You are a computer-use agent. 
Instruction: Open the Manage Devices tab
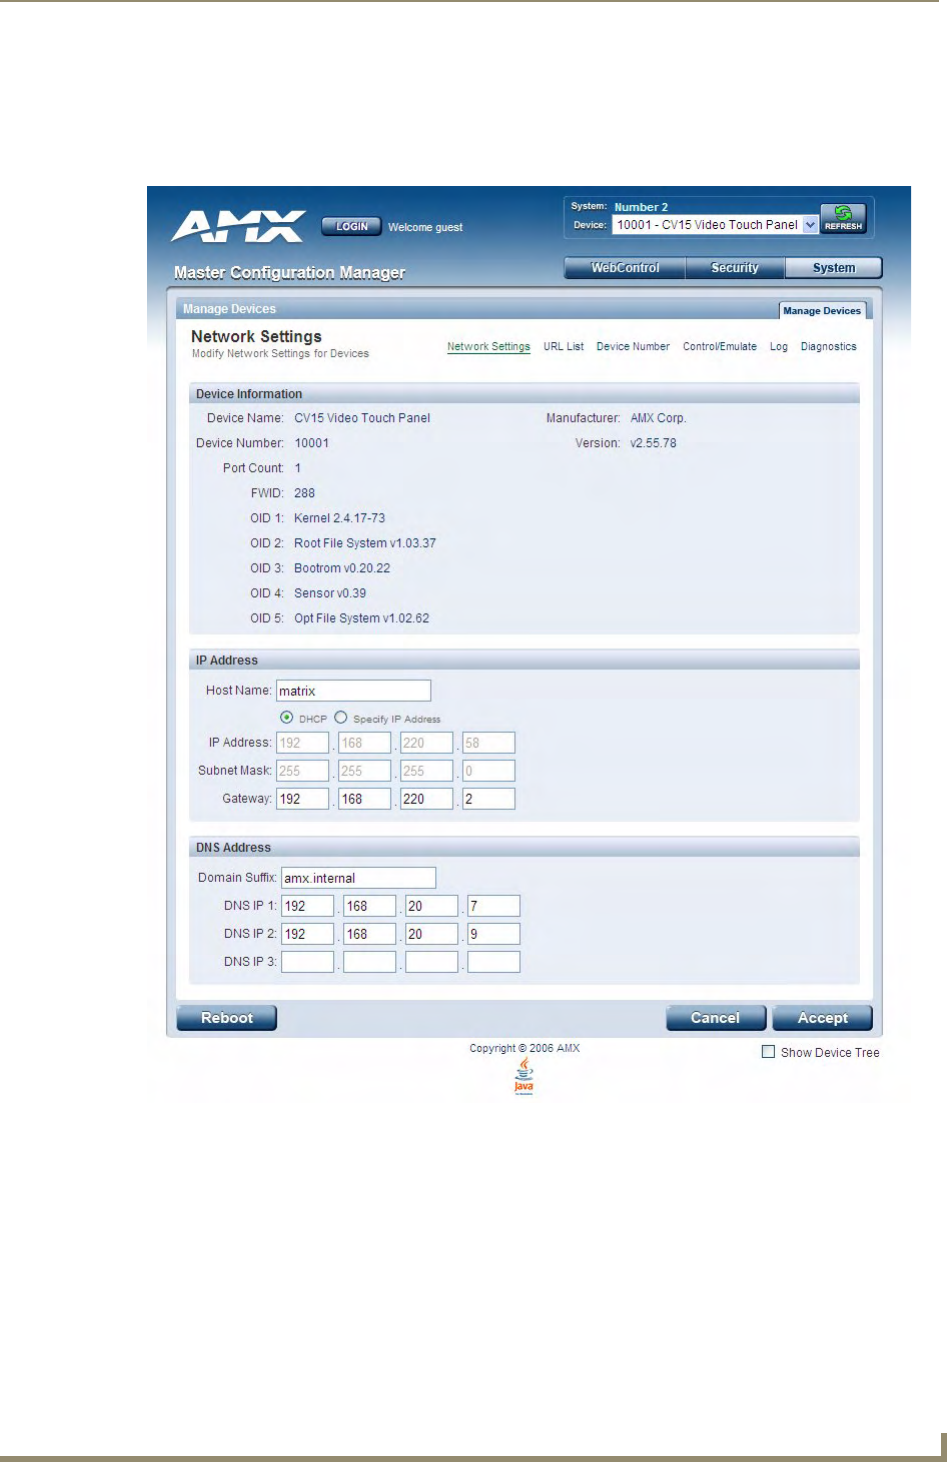click(822, 311)
